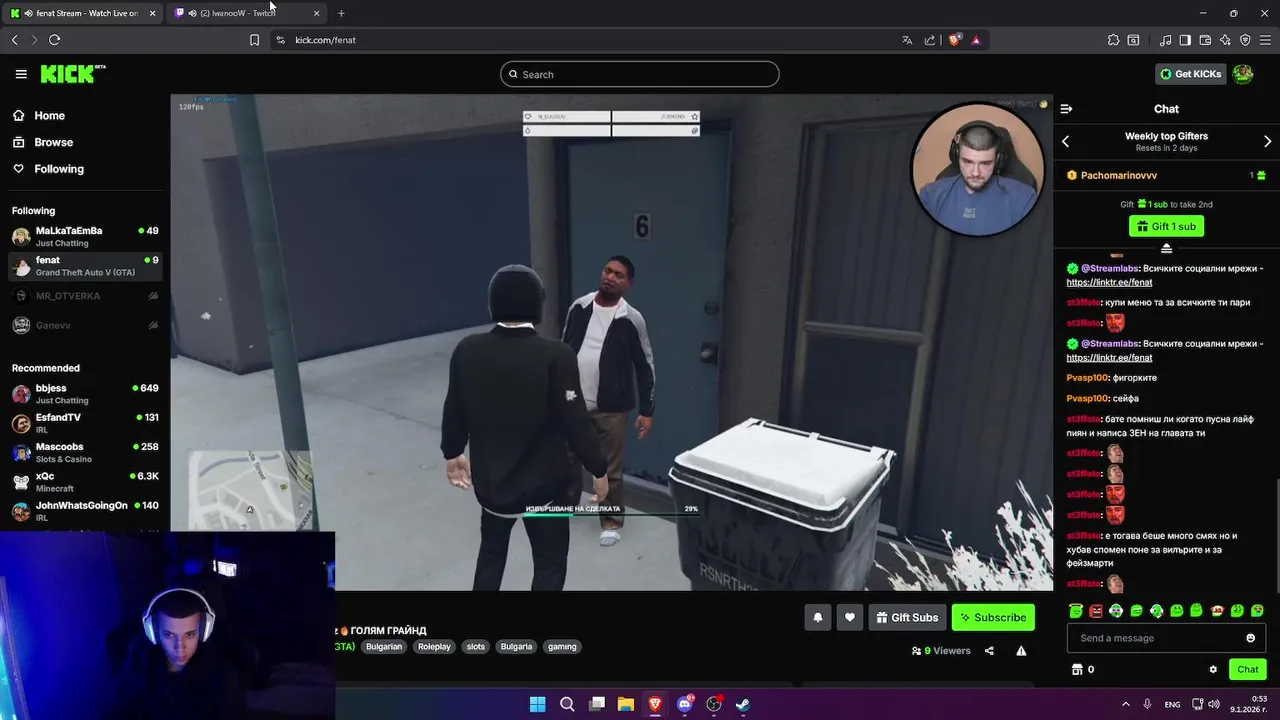
Task: Collapse the chat panel with arrow icon
Action: tap(1066, 109)
